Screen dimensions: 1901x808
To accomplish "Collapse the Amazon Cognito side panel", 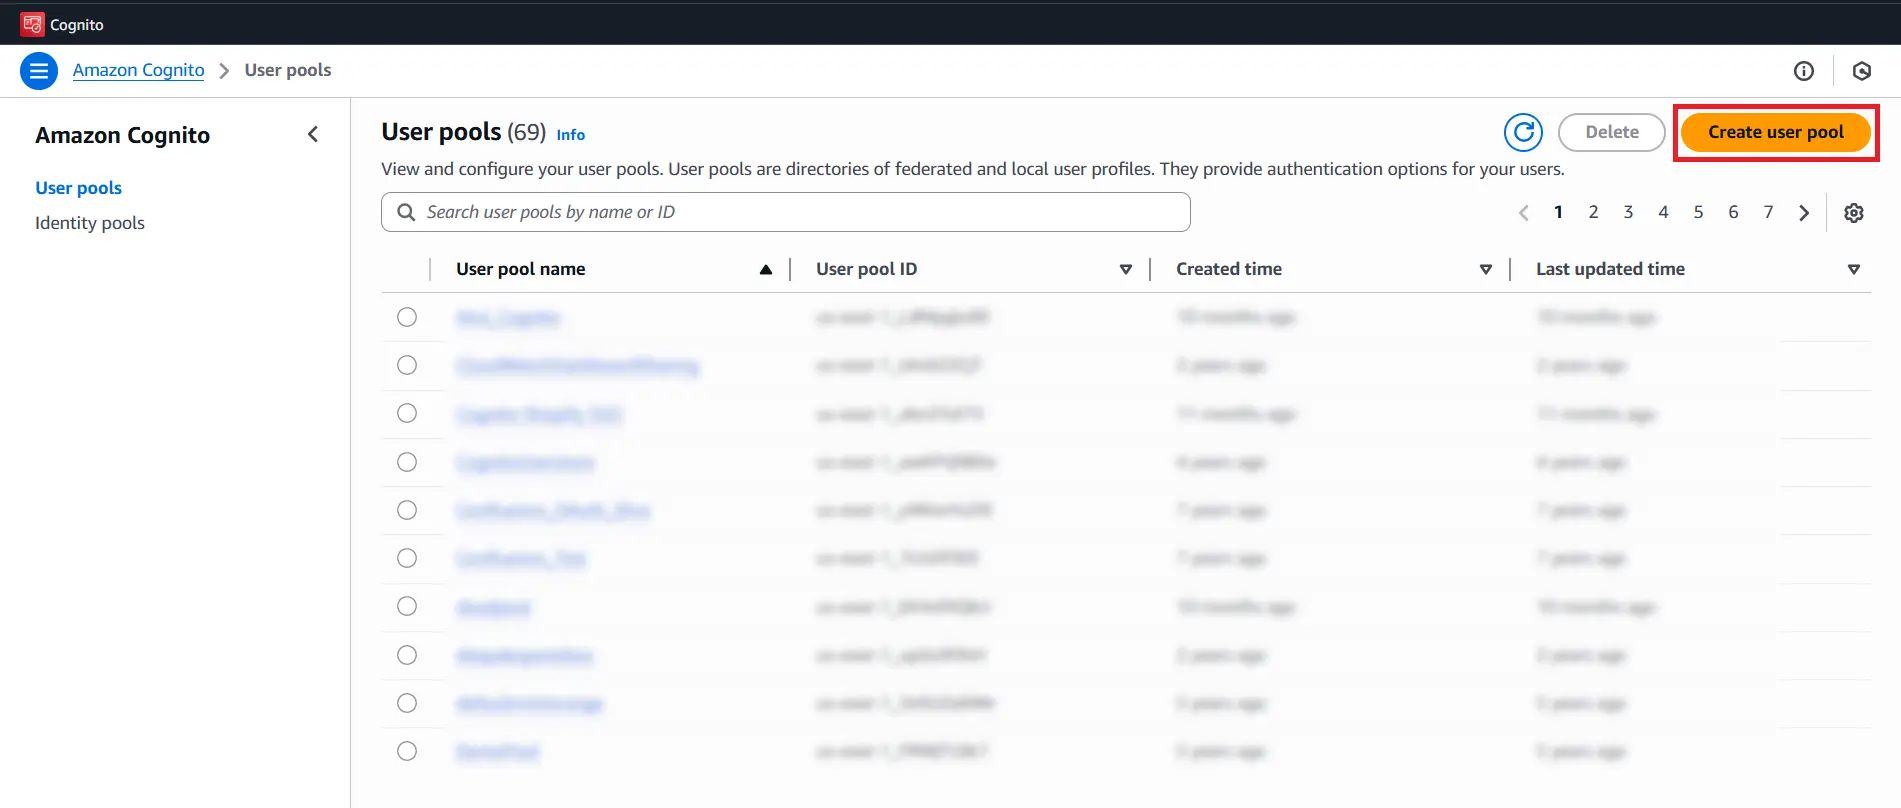I will pyautogui.click(x=313, y=134).
